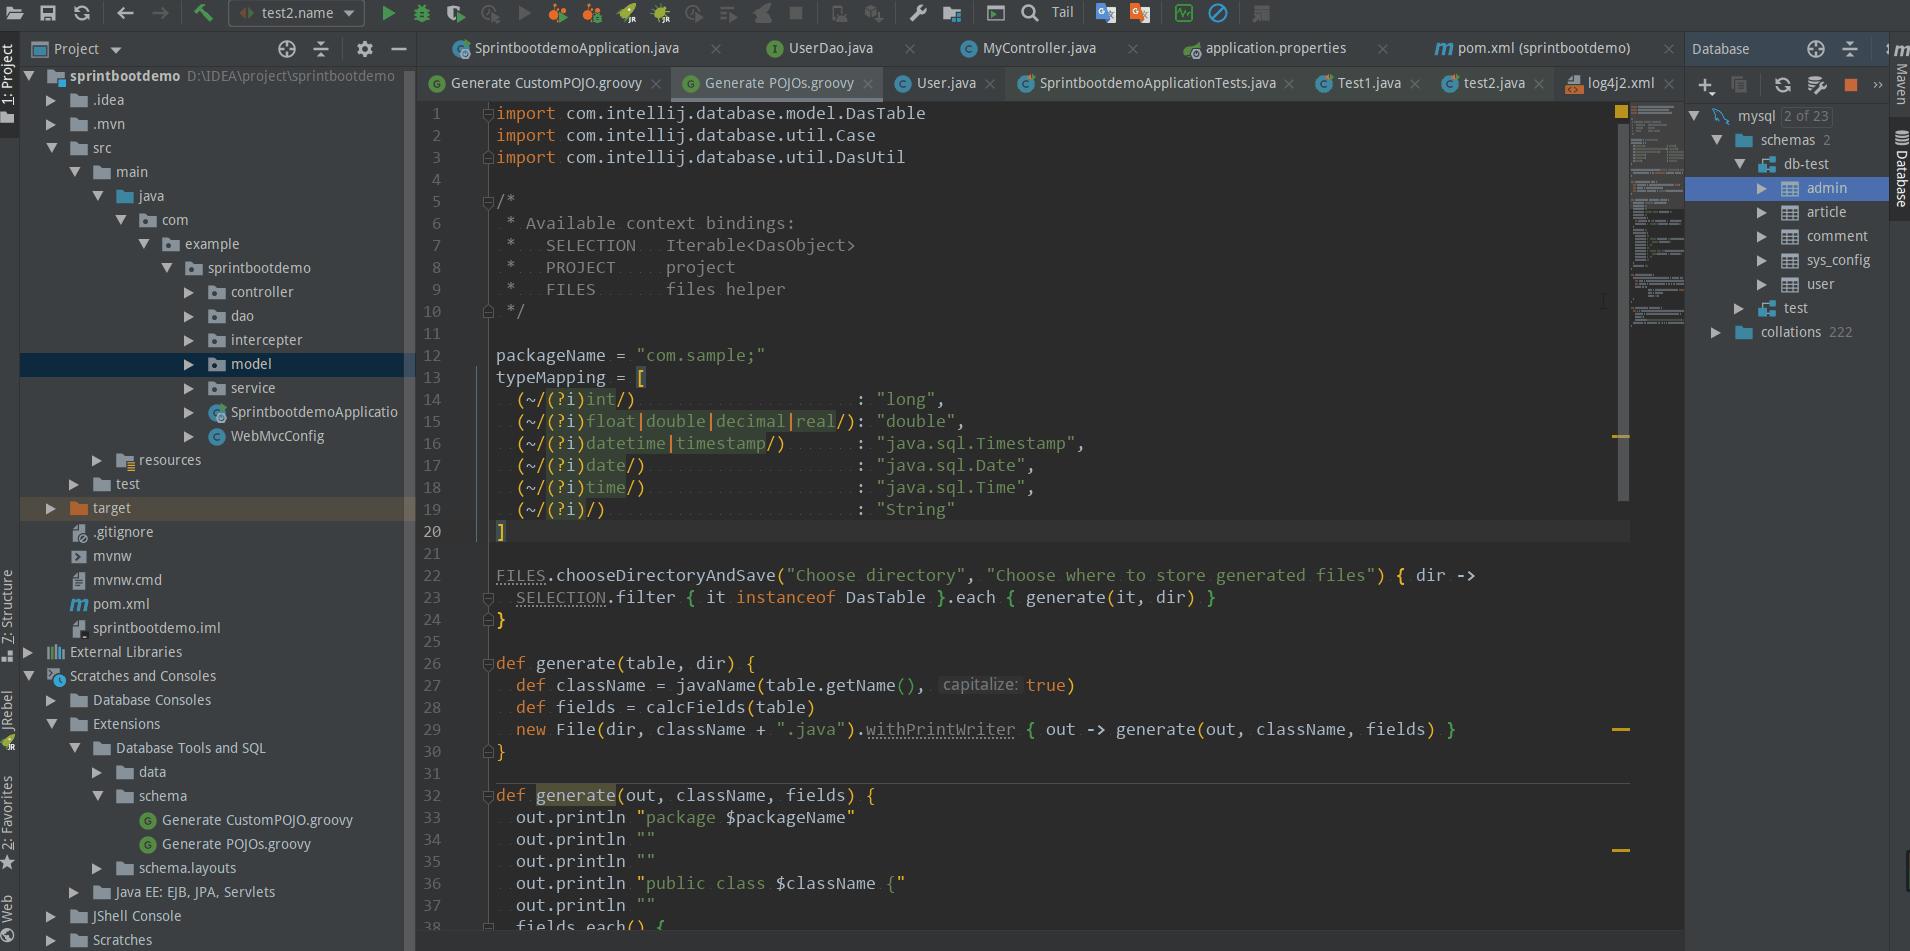Click the '2 of 23' schemas link
The height and width of the screenshot is (951, 1910).
pyautogui.click(x=1805, y=116)
